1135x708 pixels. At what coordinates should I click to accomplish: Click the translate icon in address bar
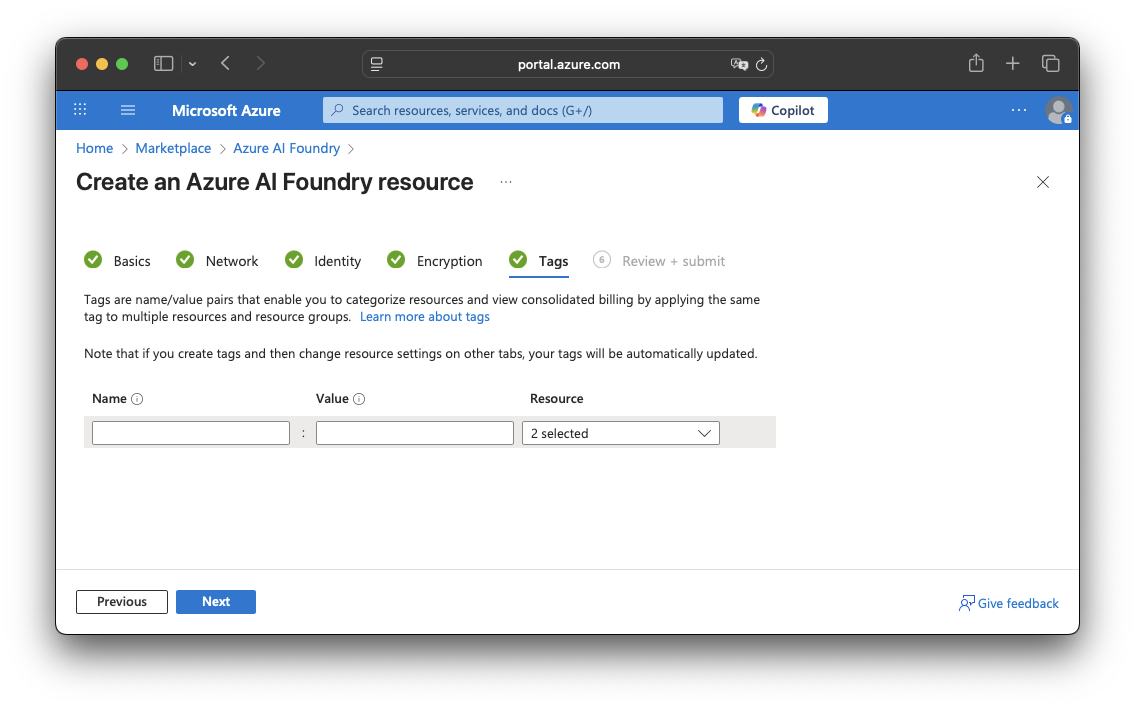pyautogui.click(x=739, y=64)
